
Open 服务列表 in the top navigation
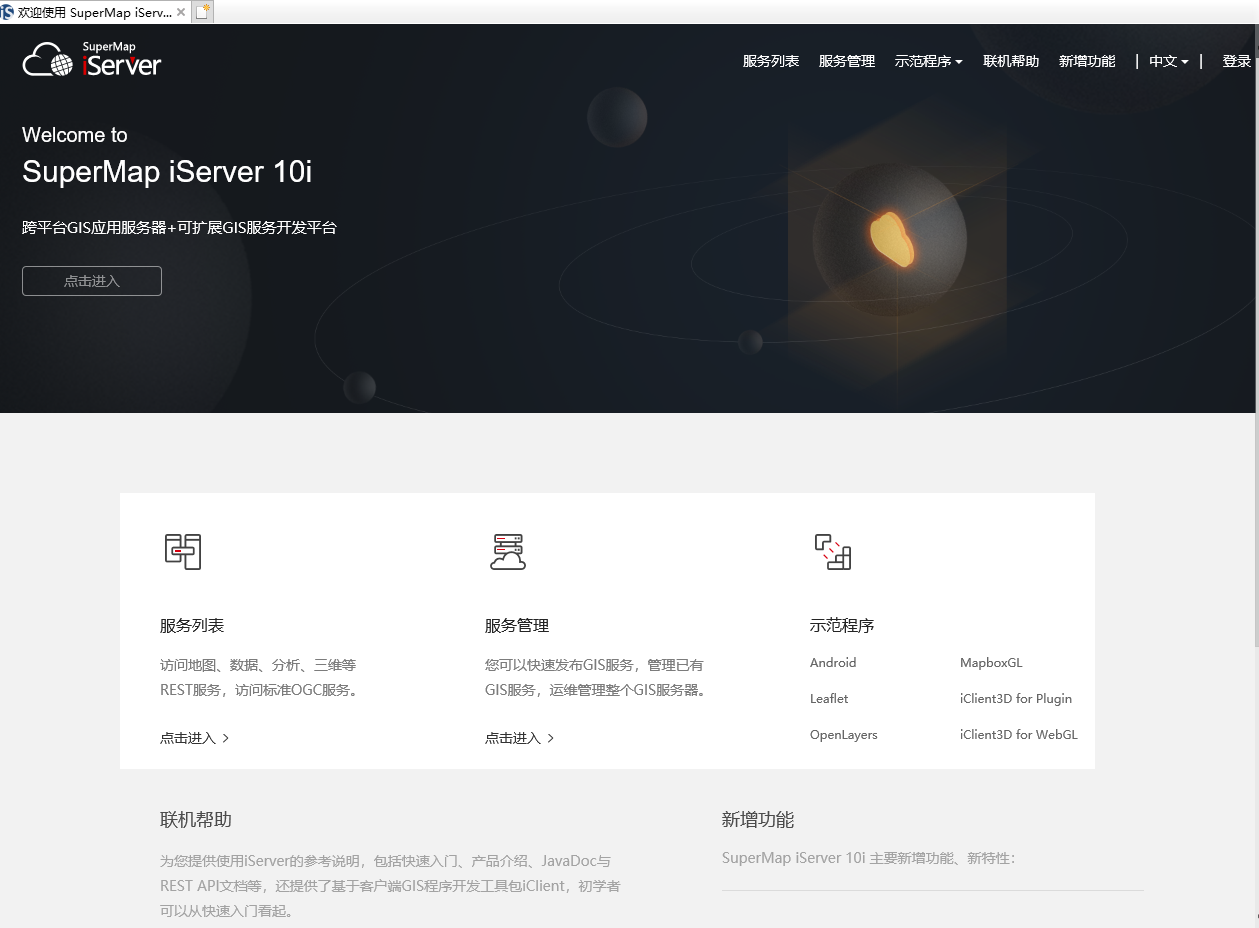click(x=771, y=61)
